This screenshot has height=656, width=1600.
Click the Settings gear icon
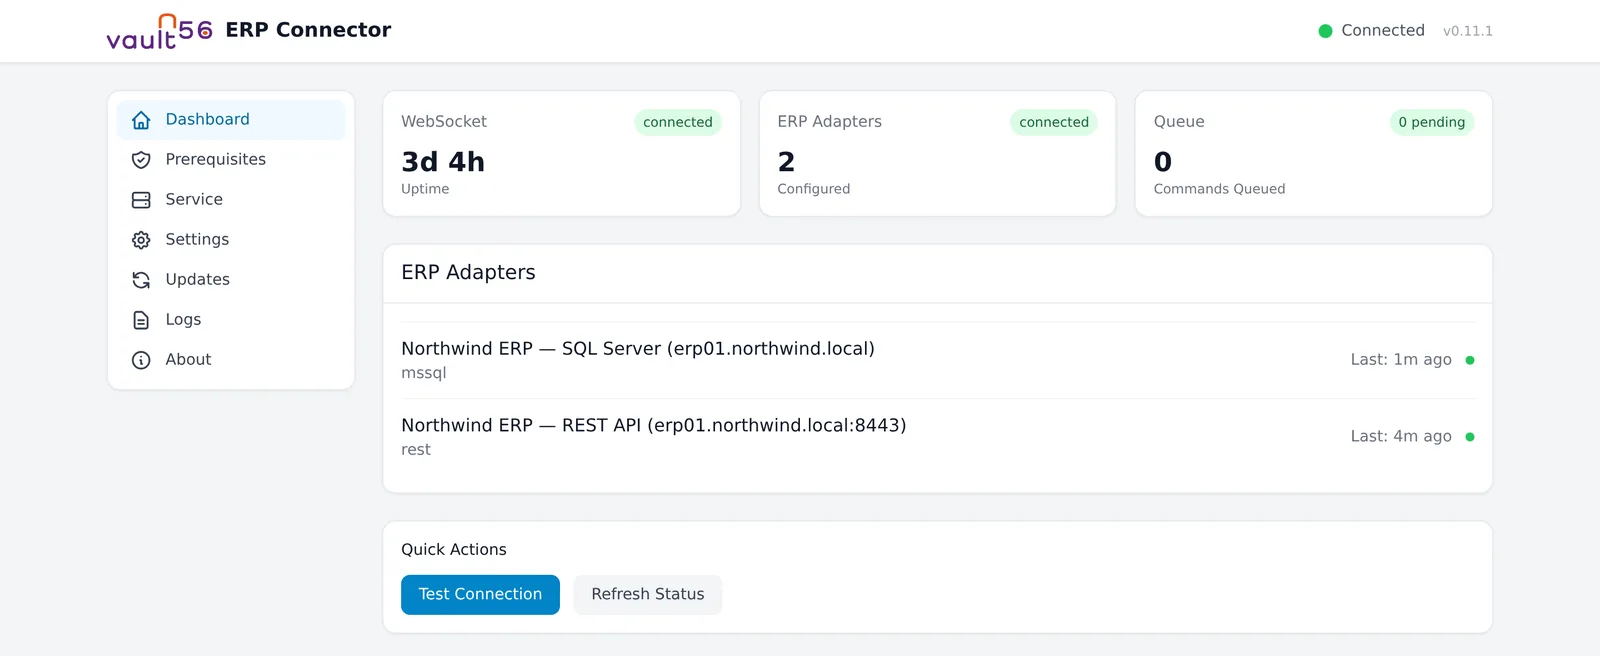click(141, 240)
